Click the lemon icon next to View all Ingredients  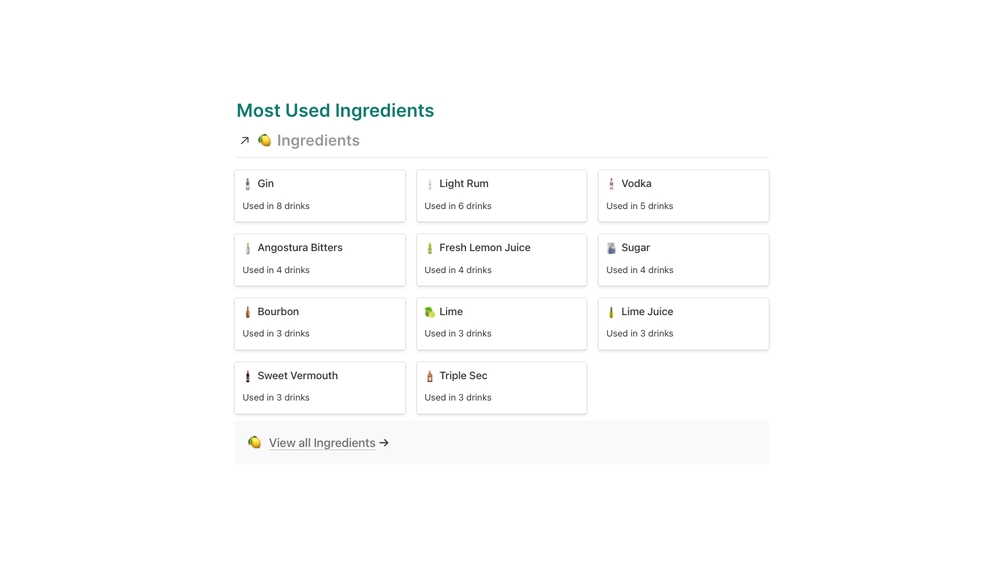click(x=255, y=443)
